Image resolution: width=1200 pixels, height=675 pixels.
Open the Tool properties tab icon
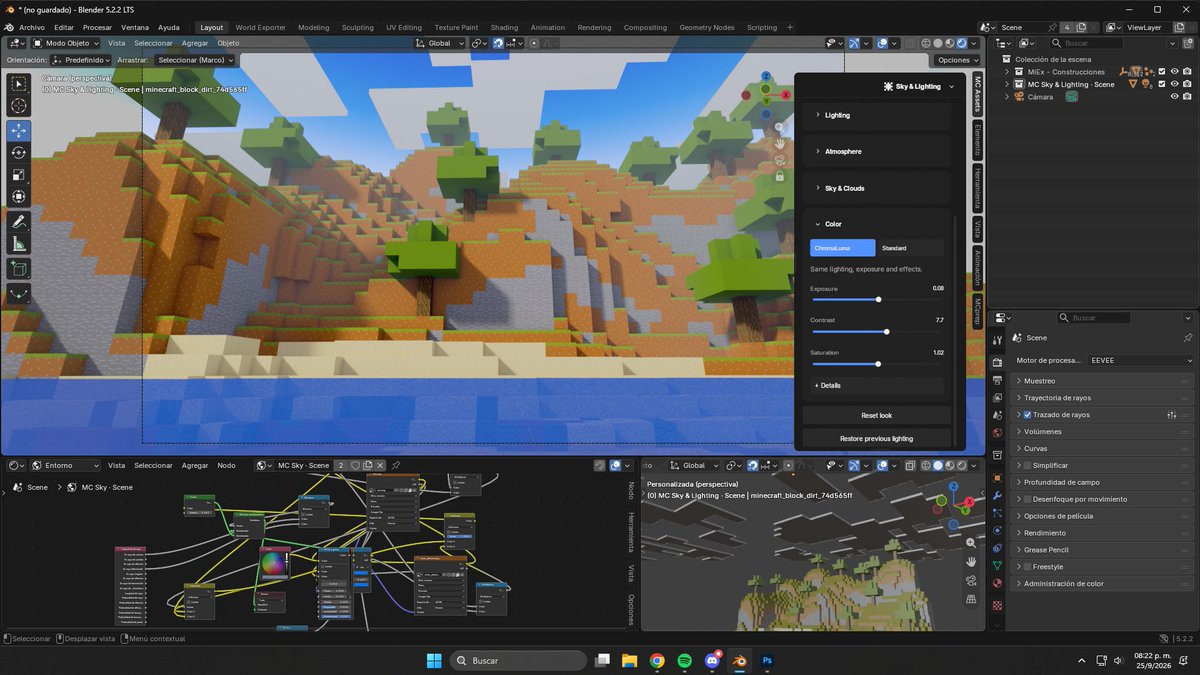tap(997, 339)
